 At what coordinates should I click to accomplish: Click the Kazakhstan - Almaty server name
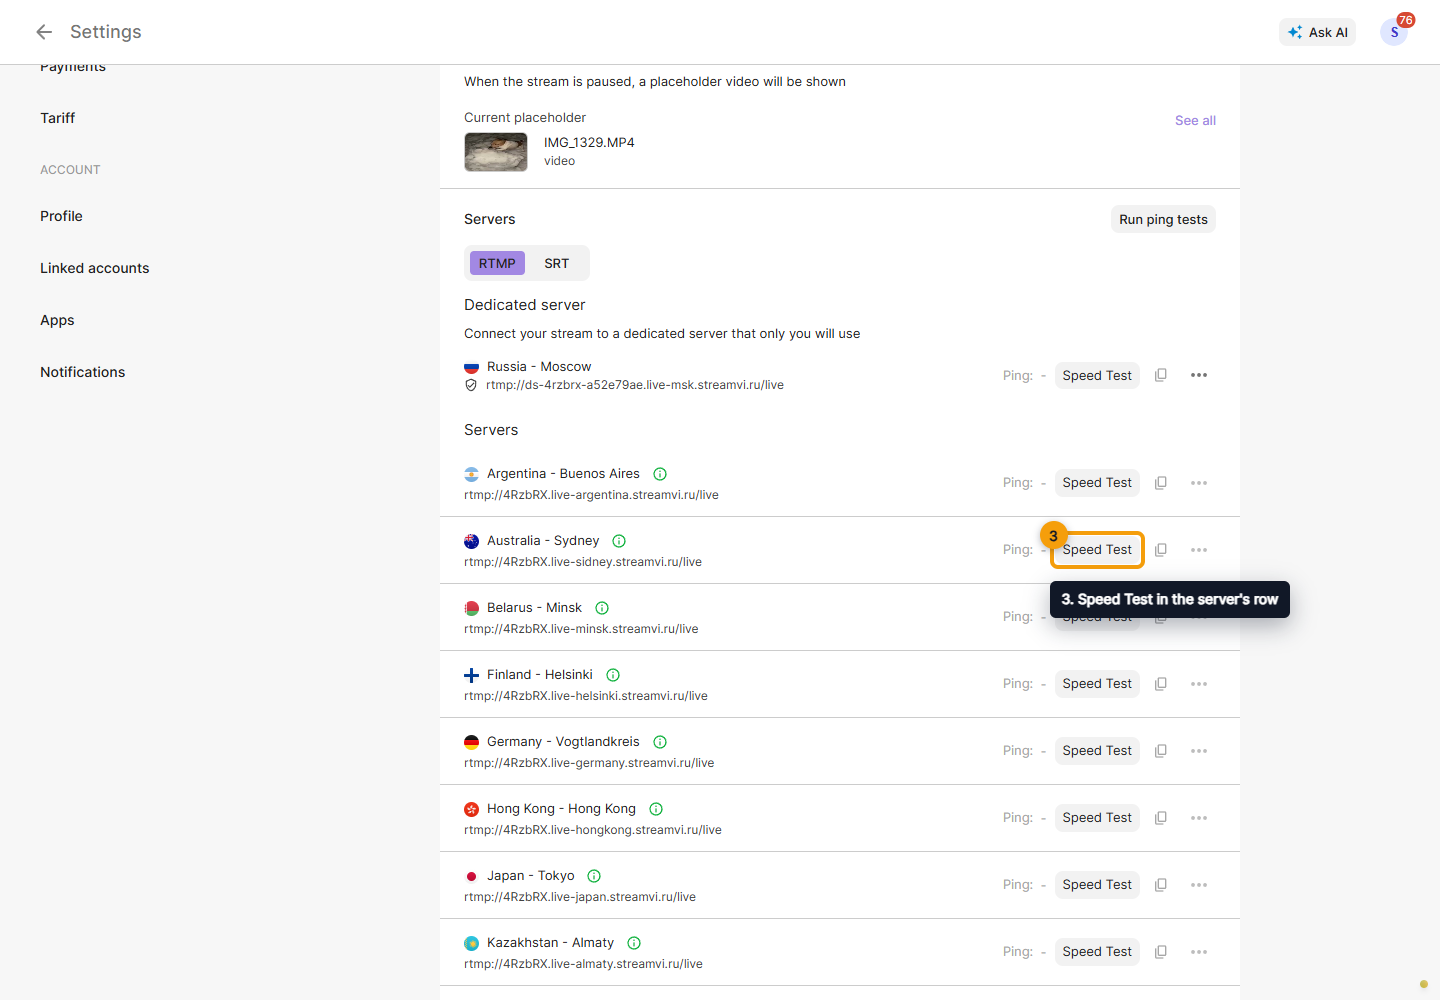pos(550,943)
